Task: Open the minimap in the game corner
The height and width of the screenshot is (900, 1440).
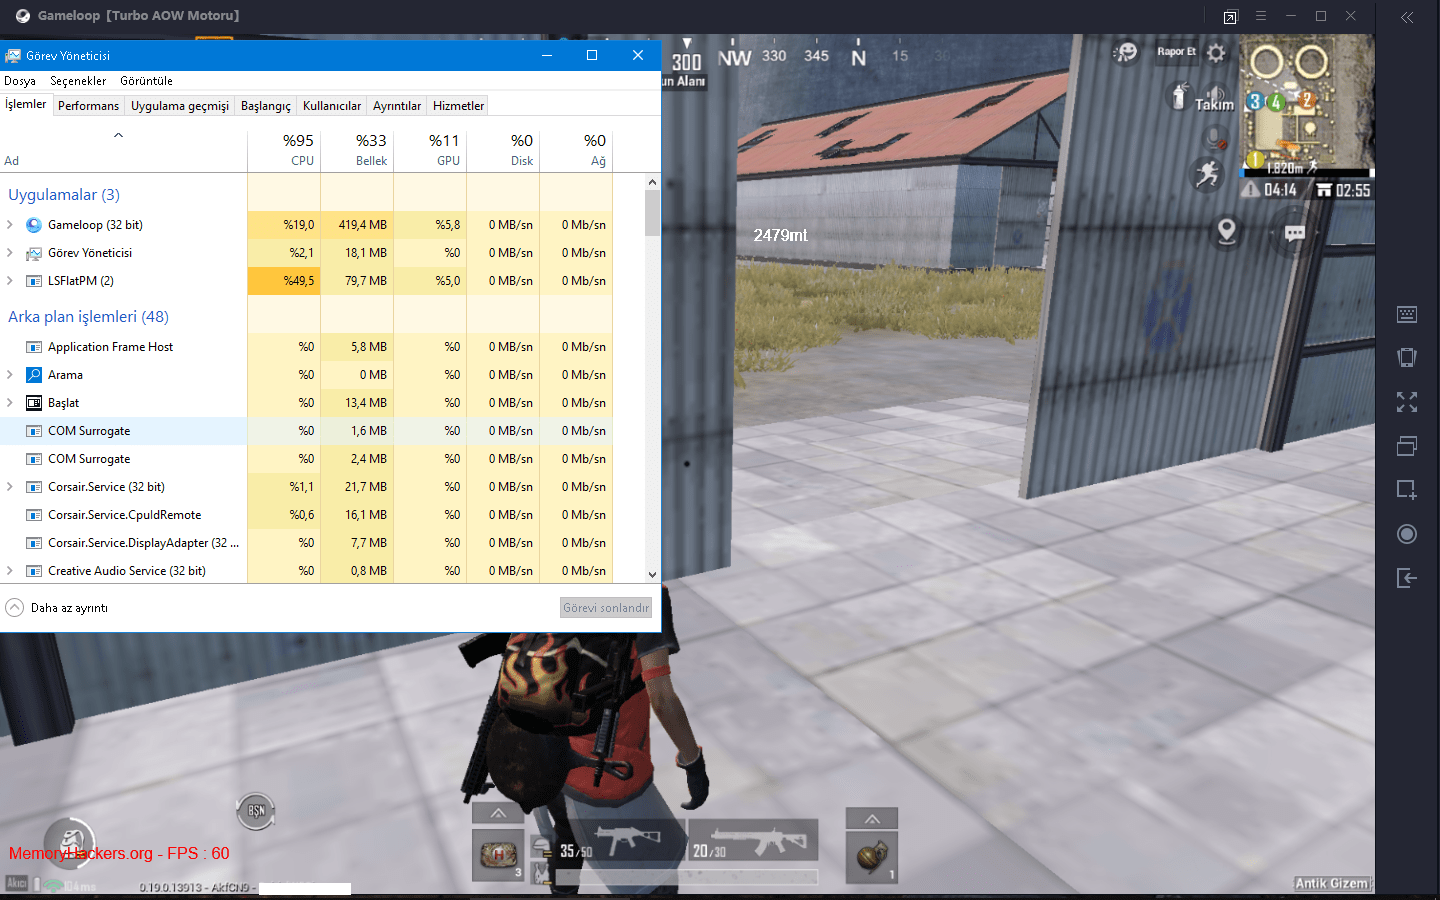Action: [1306, 106]
